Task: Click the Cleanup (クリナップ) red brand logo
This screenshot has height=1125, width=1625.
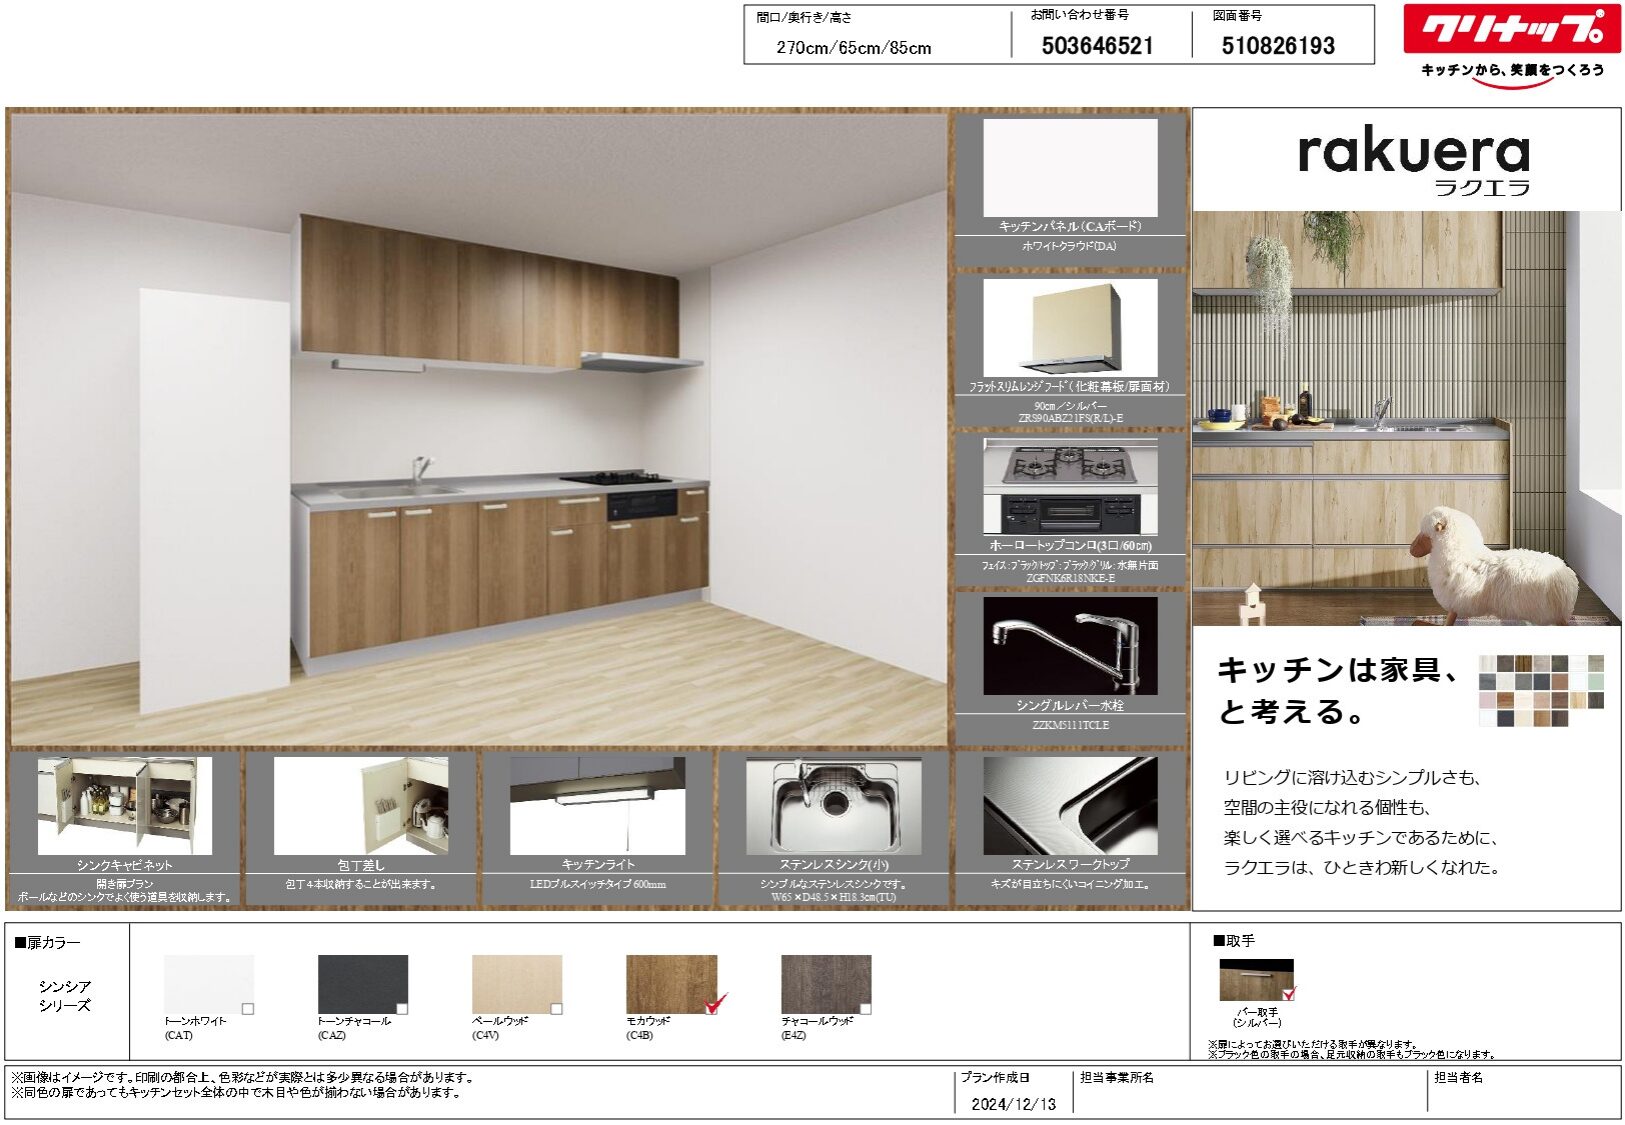Action: [1511, 29]
